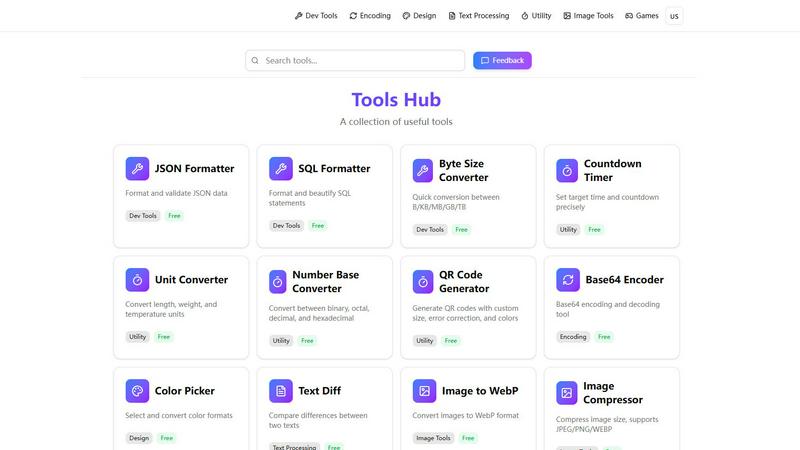Click the Countdown Timer stopwatch icon
800x450 pixels.
[x=567, y=170]
